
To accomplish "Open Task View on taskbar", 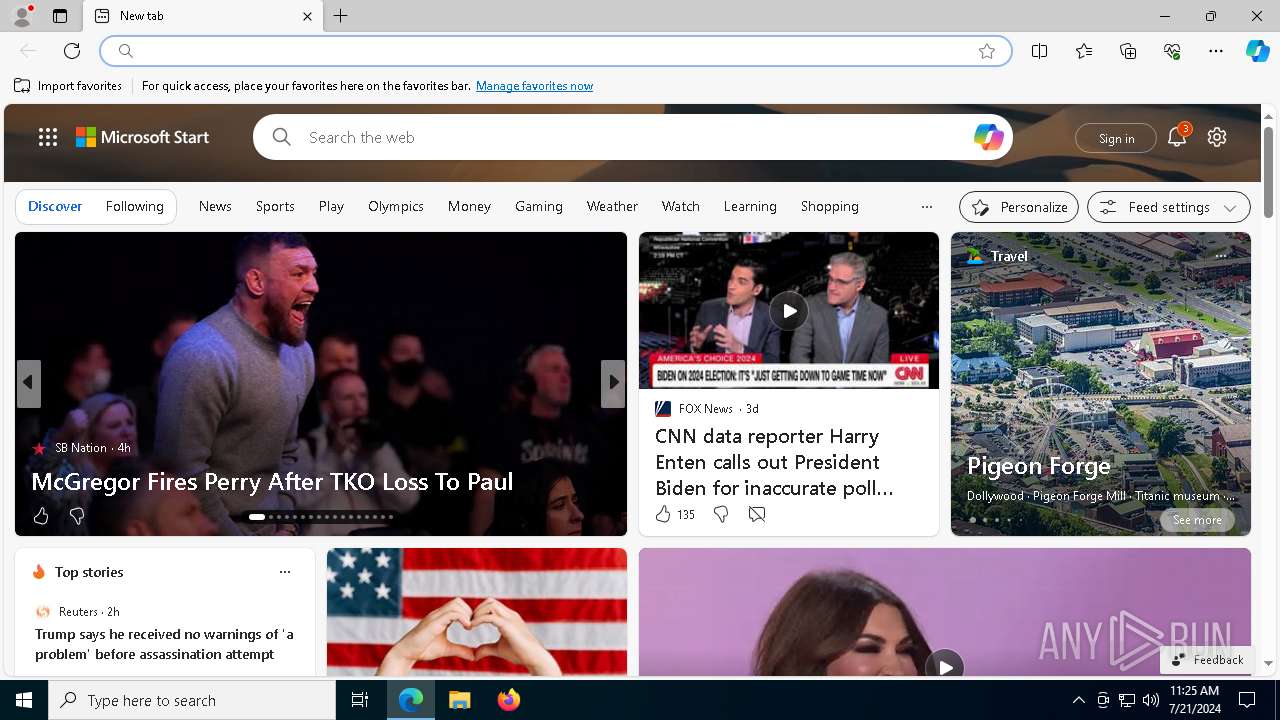I will click(x=360, y=700).
